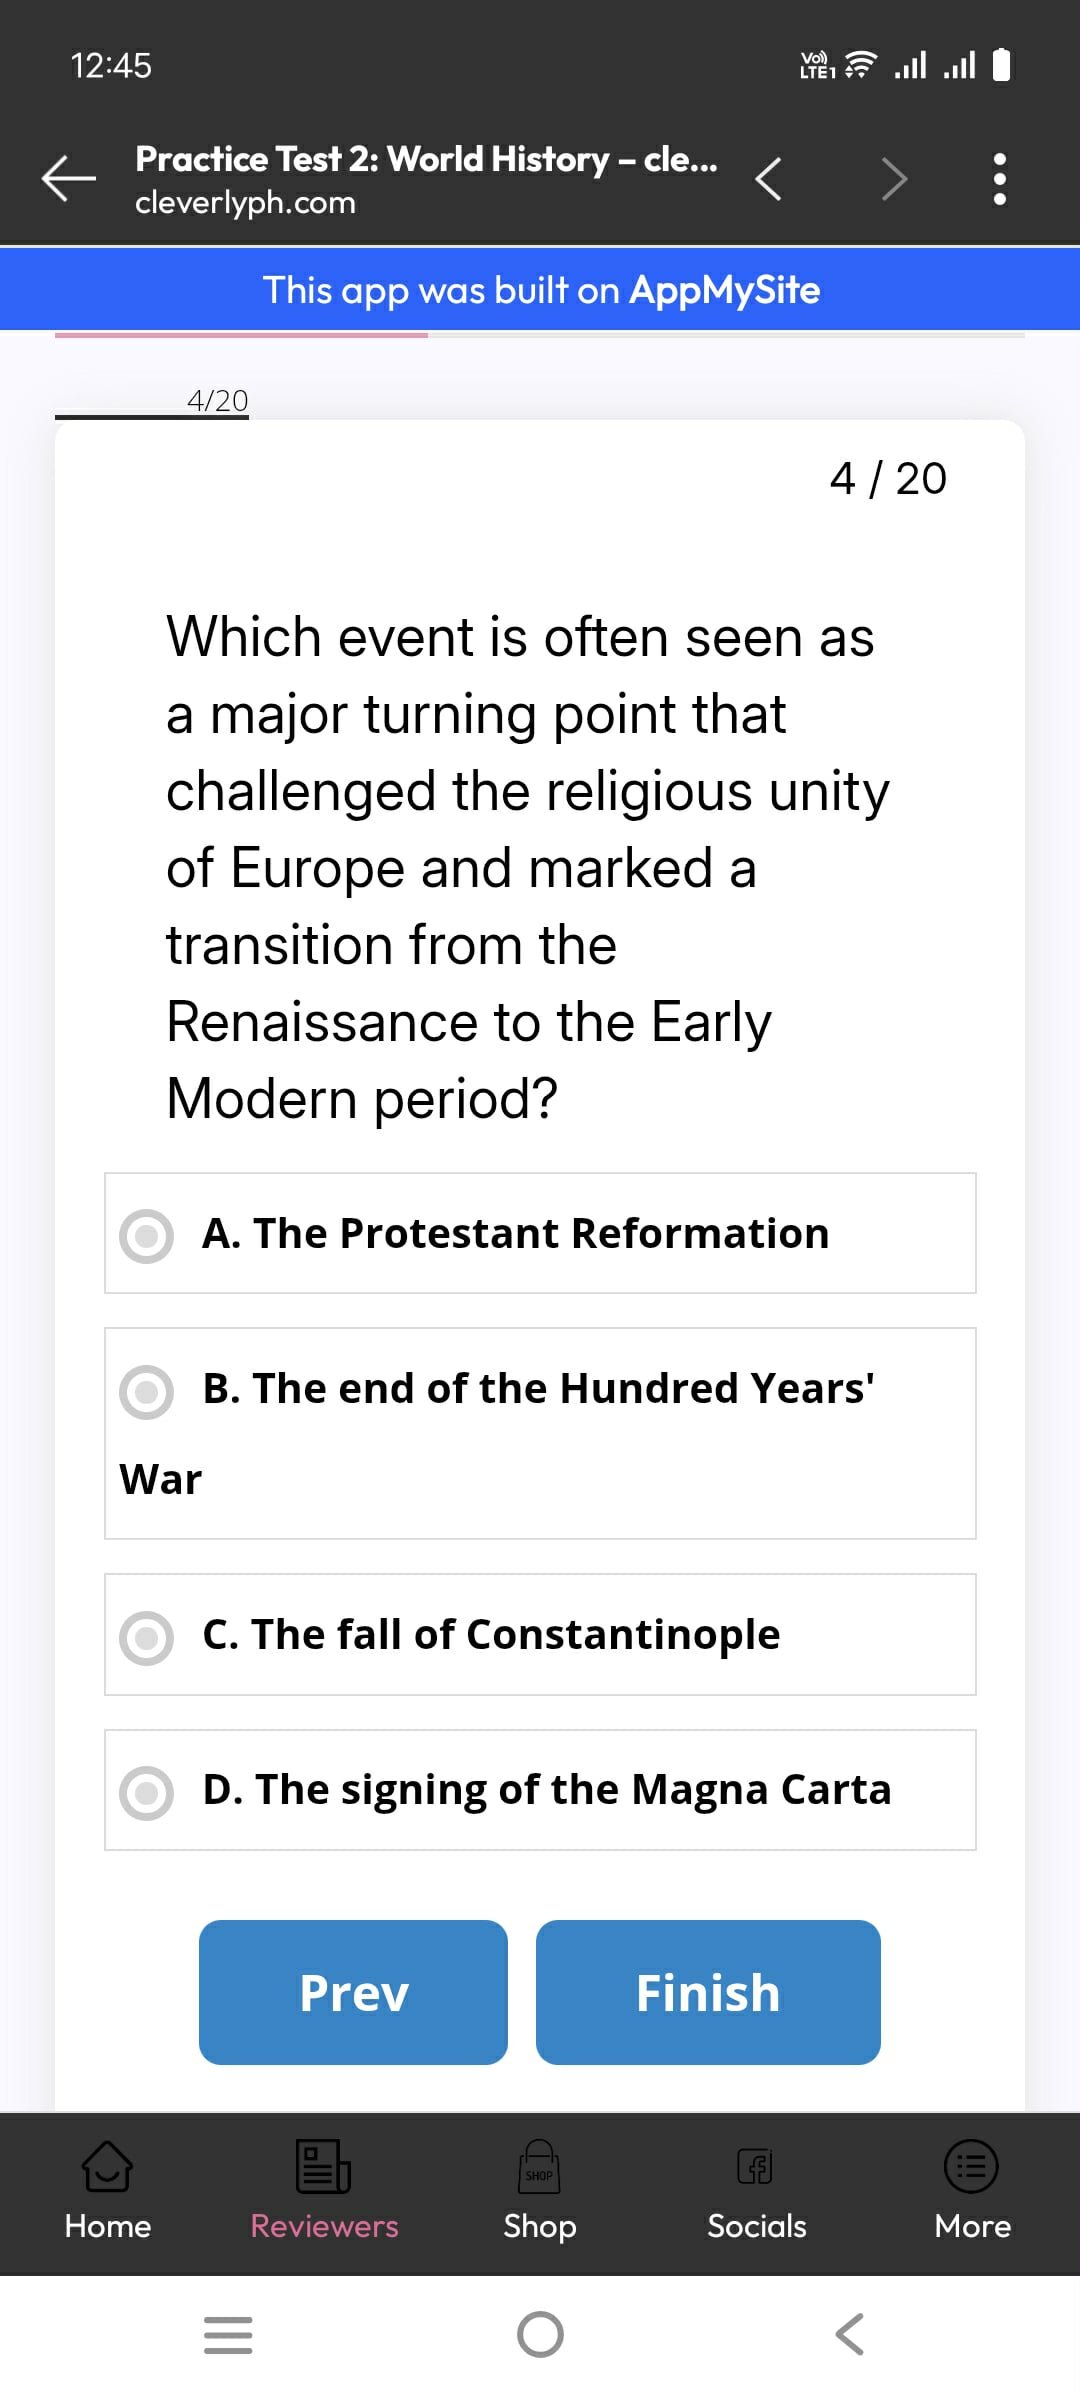Tap the Home house icon
This screenshot has height=2392, width=1080.
107,2166
